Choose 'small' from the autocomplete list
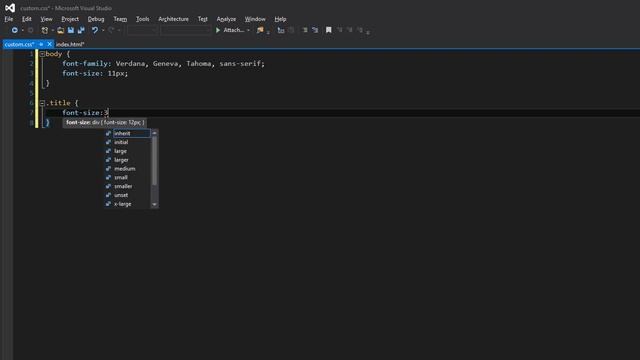640x360 pixels. pos(128,178)
